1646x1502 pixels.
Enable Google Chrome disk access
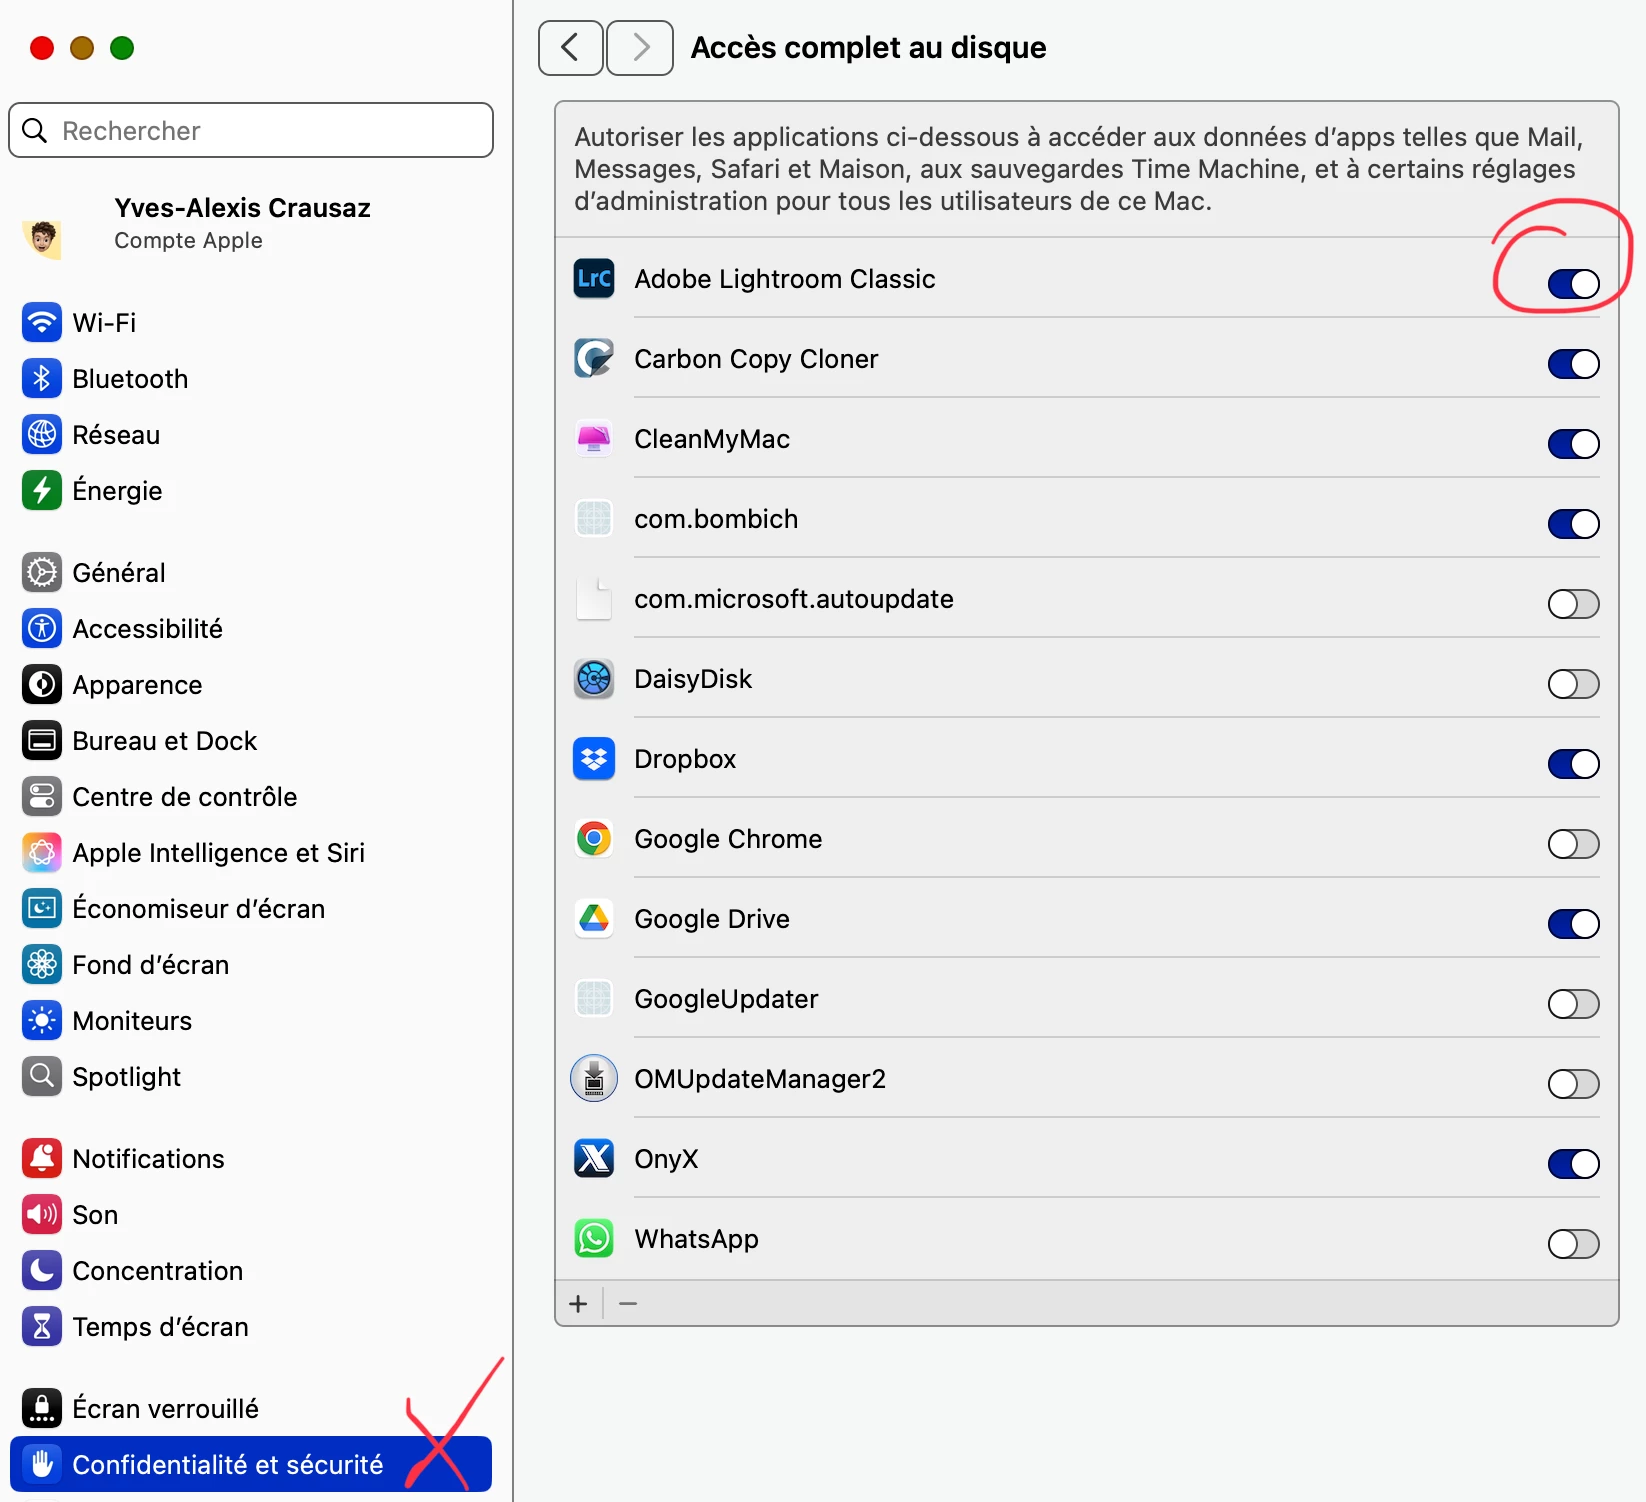[x=1574, y=844]
